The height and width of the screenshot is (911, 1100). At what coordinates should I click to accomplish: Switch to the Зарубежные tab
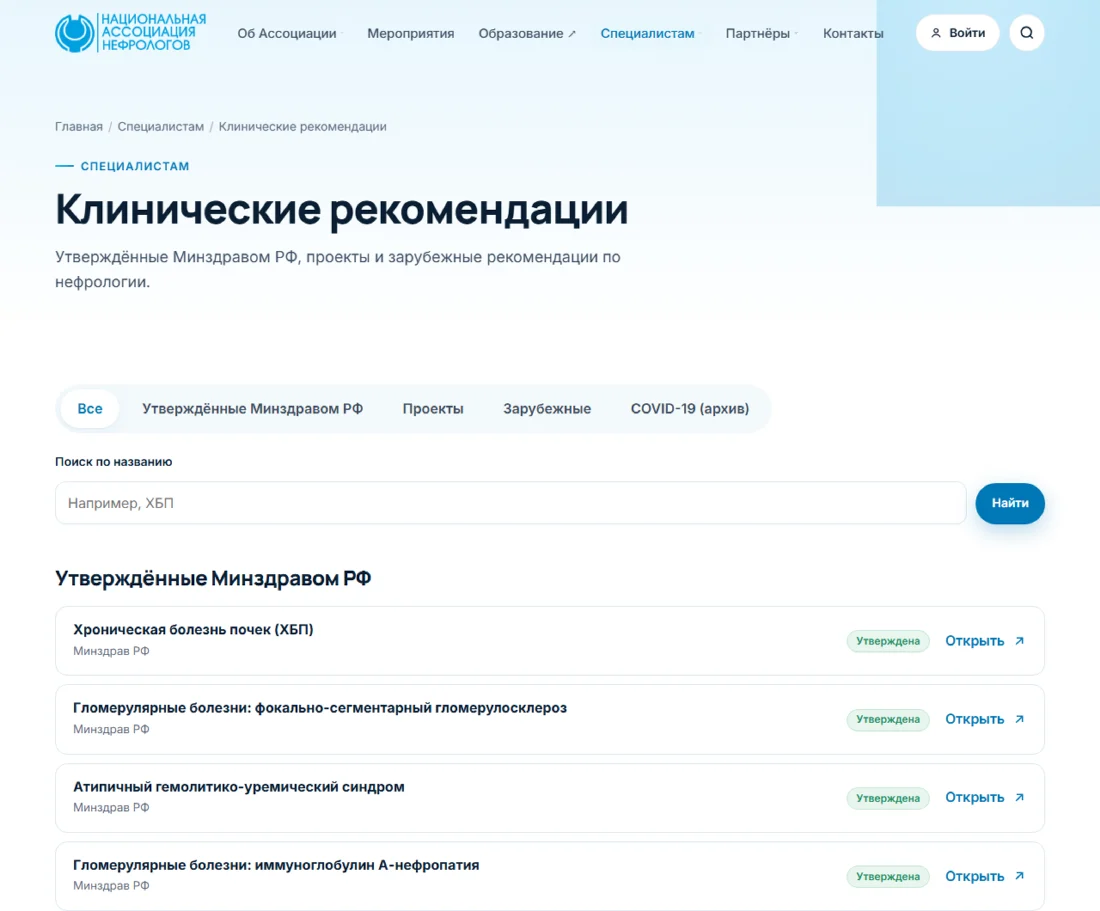(547, 409)
